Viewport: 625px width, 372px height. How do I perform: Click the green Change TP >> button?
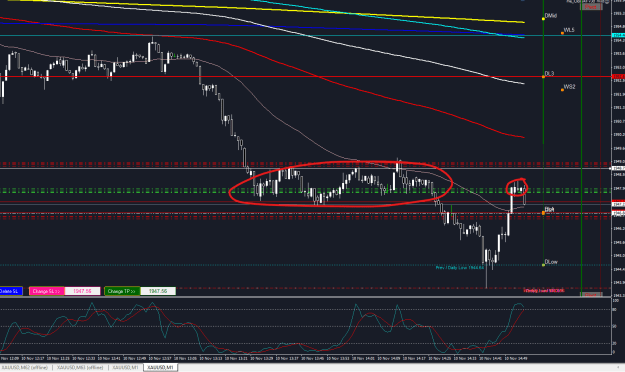(122, 291)
